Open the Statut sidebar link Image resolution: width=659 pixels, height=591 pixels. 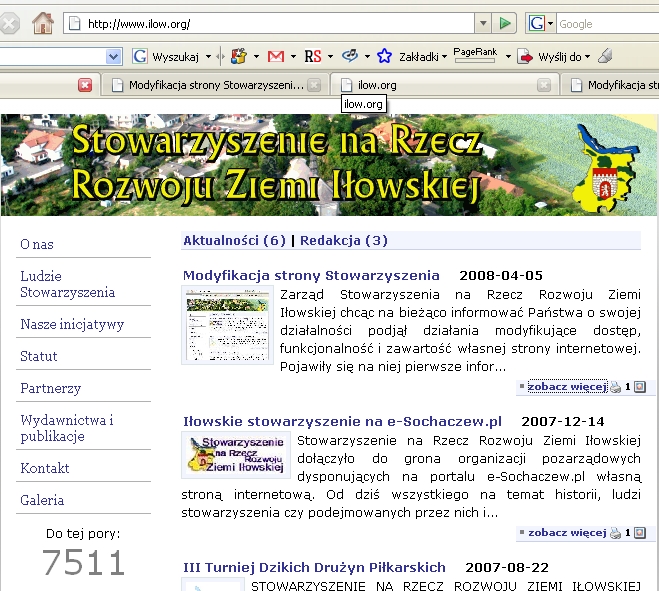[39, 356]
